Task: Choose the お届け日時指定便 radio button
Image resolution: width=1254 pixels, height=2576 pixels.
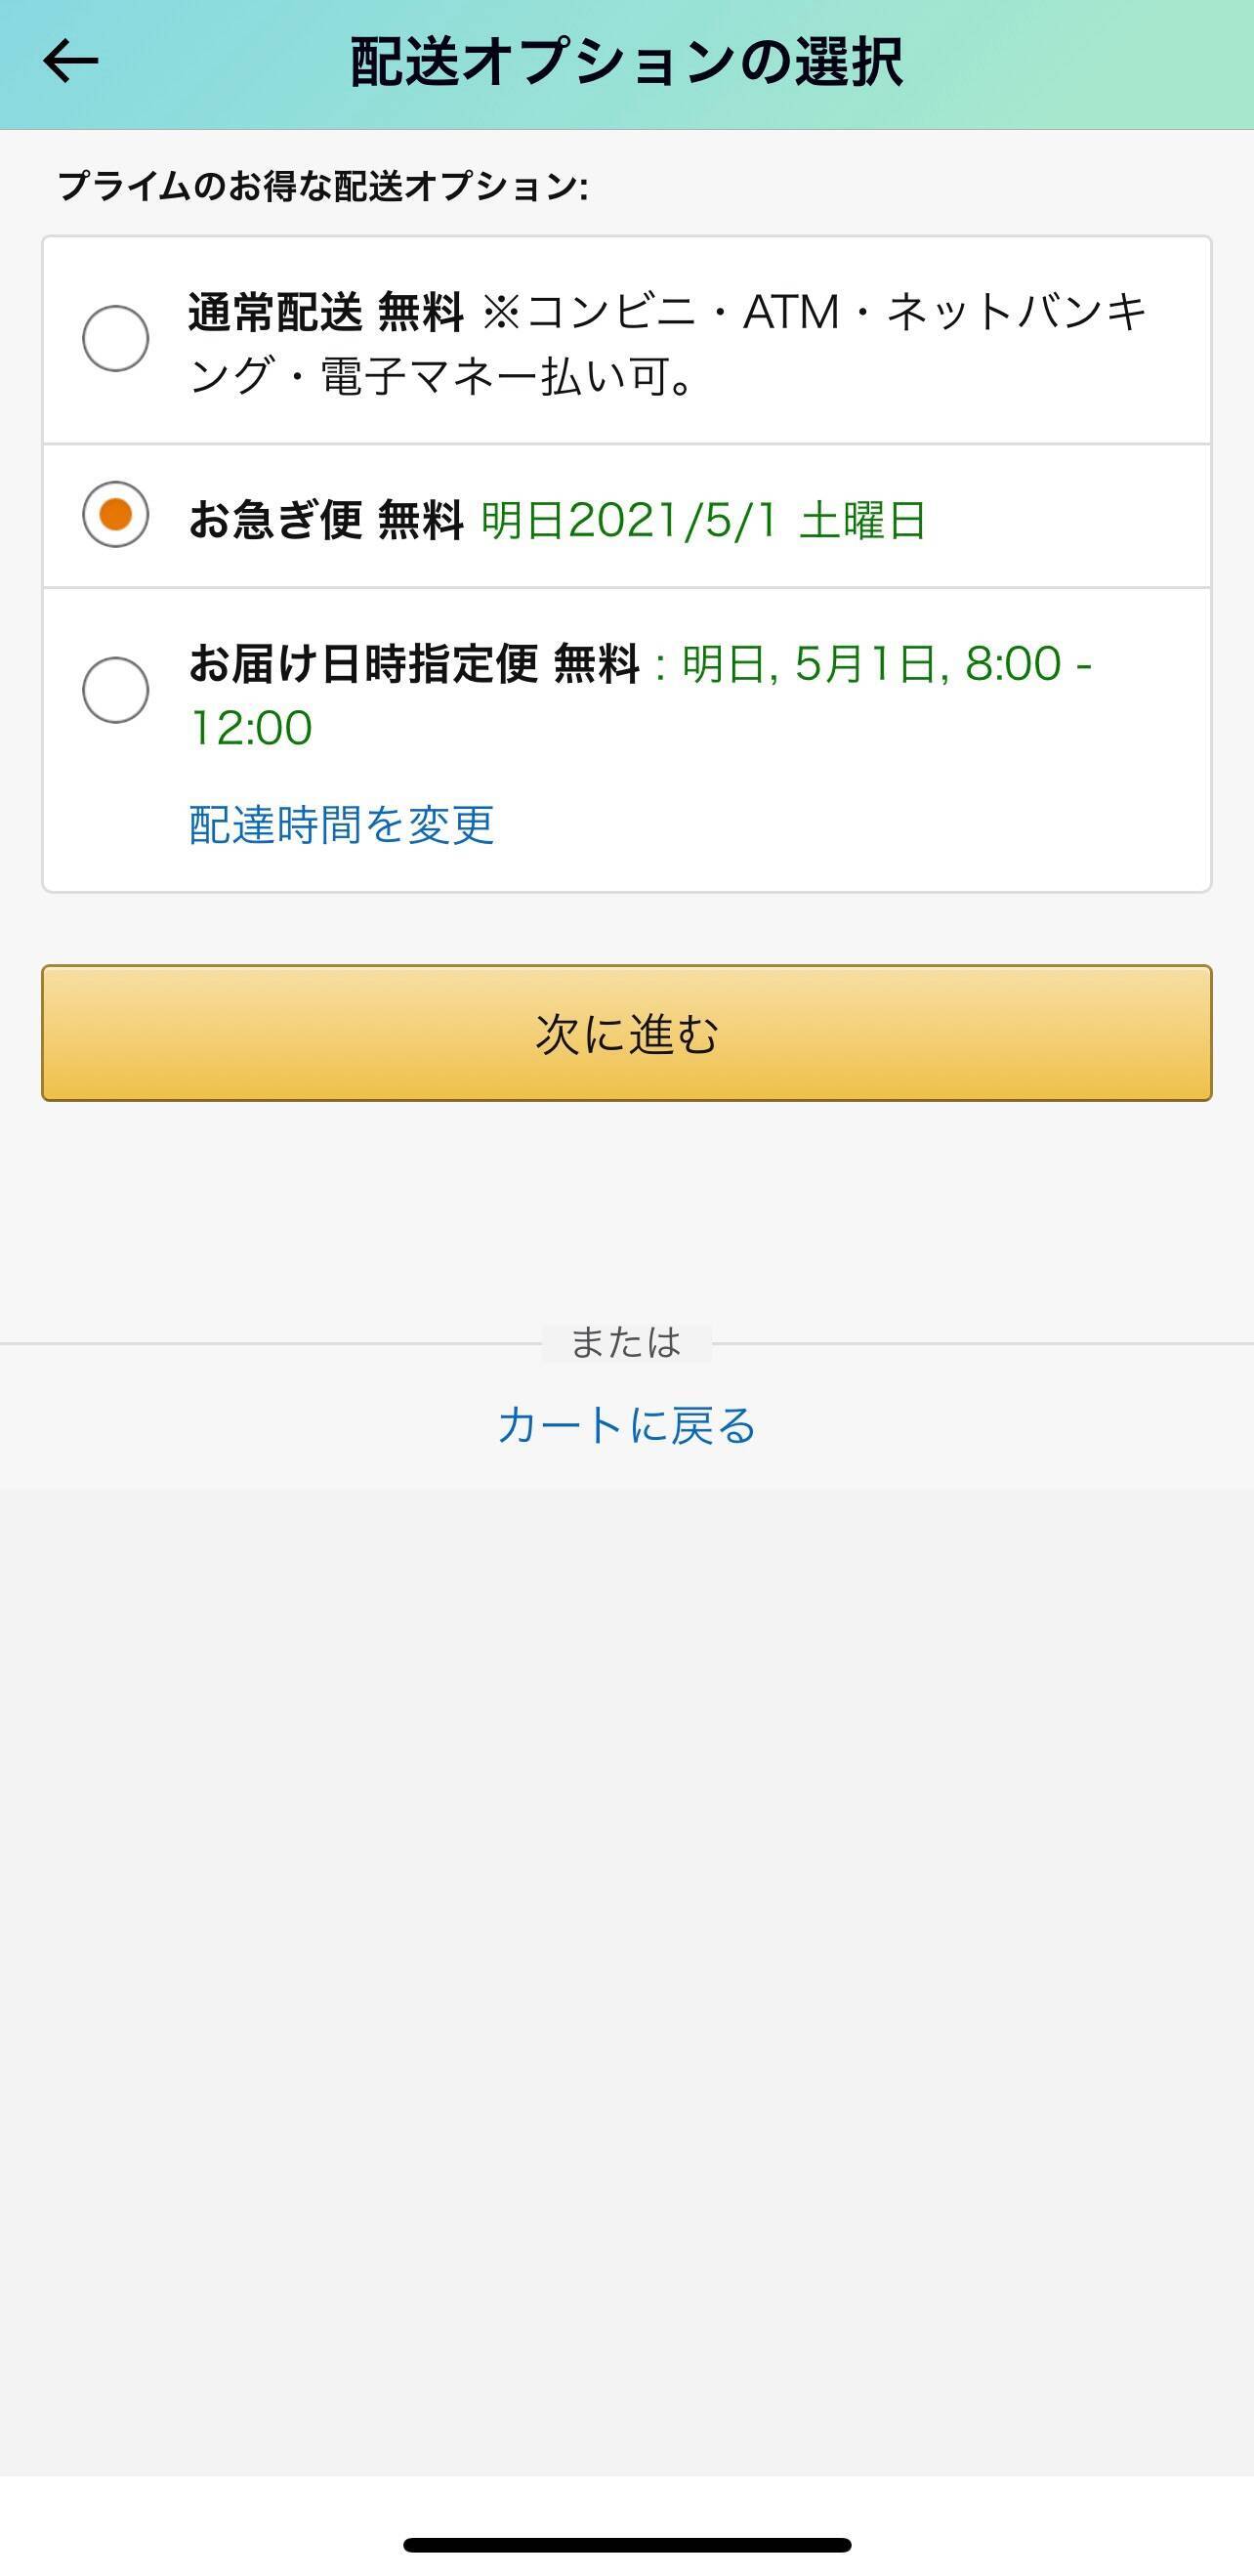Action: (x=116, y=690)
